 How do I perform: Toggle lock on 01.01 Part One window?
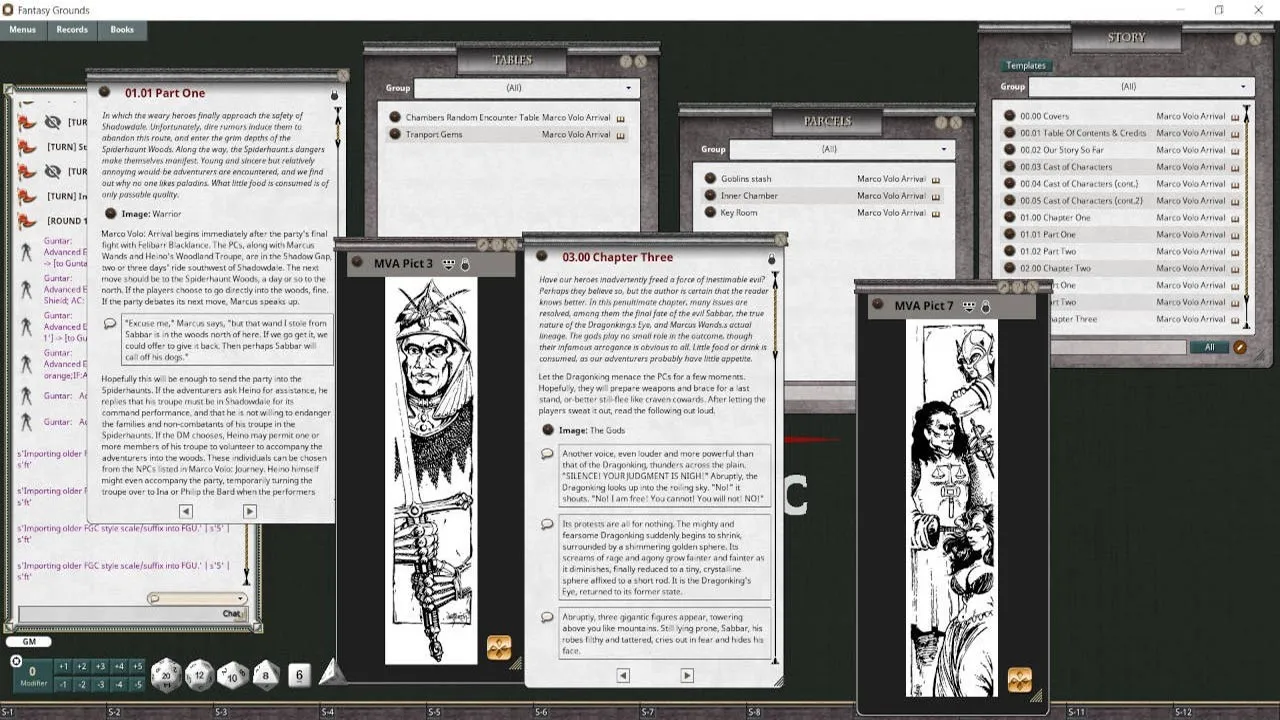tap(334, 95)
